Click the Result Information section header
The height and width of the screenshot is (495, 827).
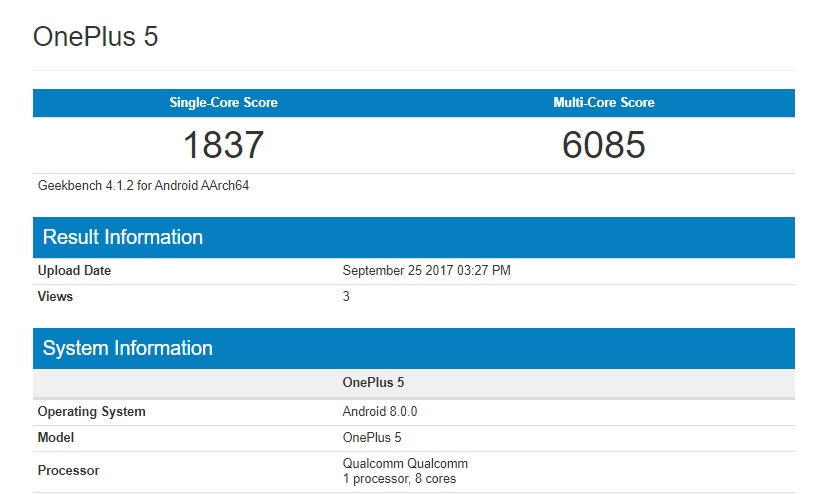414,237
